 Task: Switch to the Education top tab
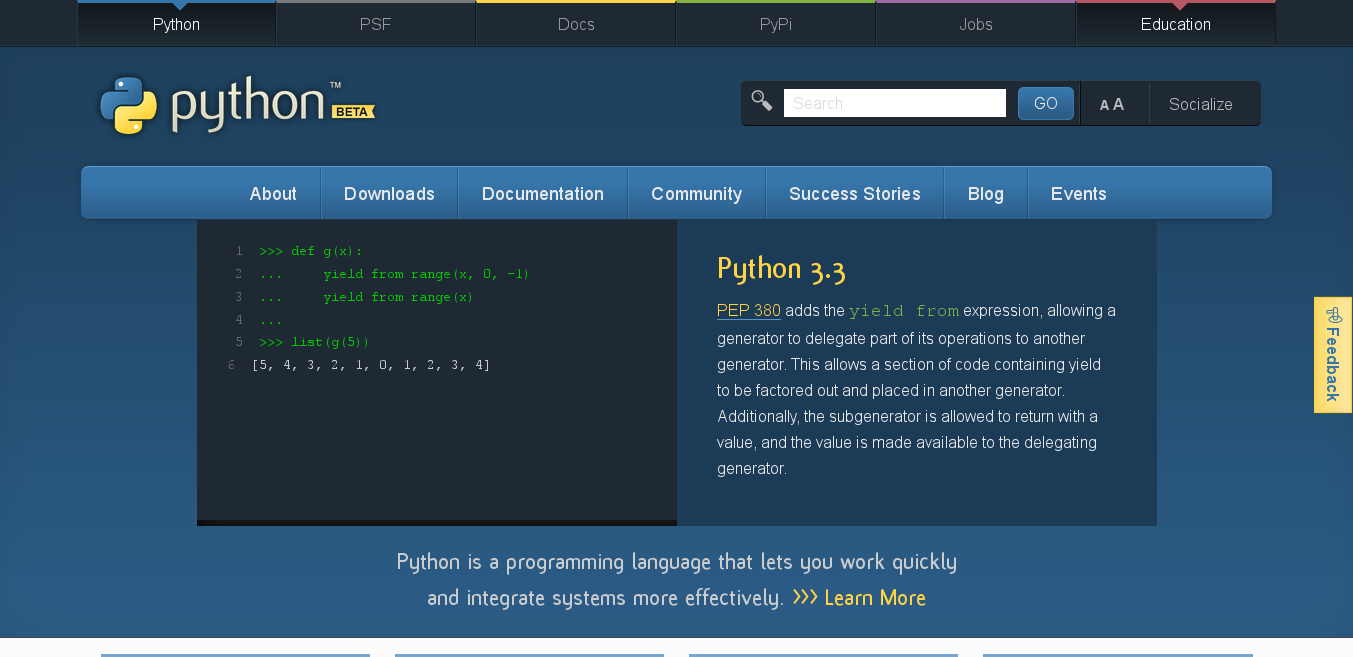tap(1176, 24)
